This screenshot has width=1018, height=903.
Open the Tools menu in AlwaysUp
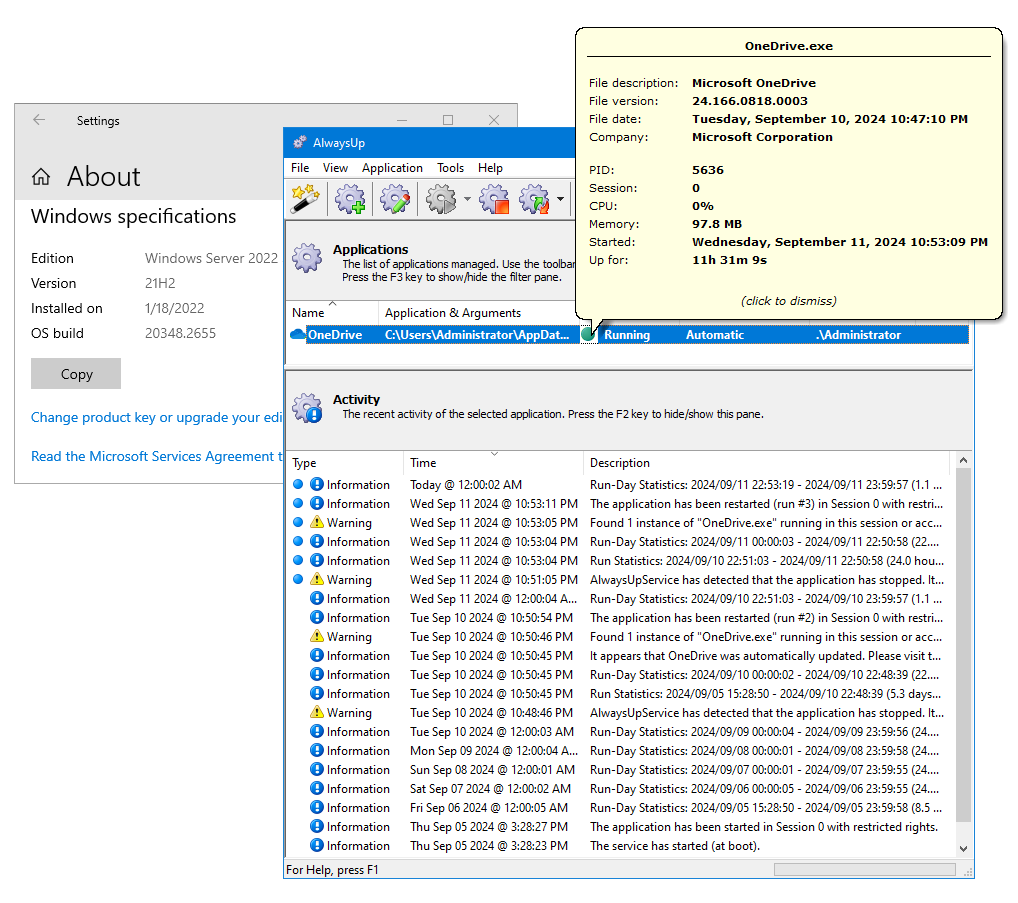pyautogui.click(x=450, y=167)
